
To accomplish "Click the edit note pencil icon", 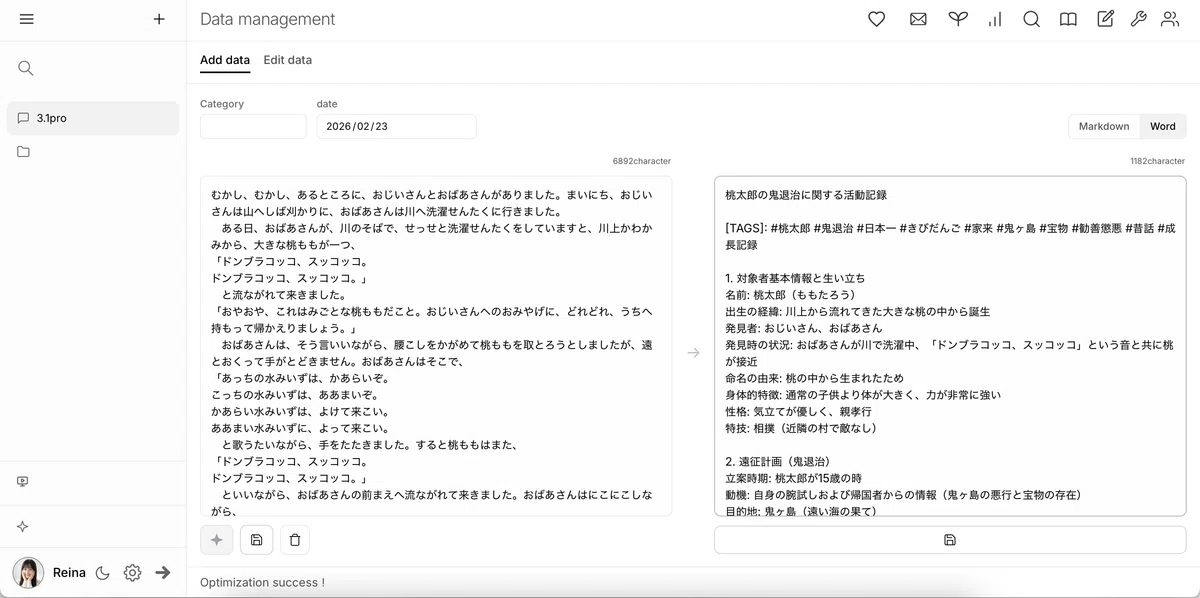I will [x=1105, y=19].
